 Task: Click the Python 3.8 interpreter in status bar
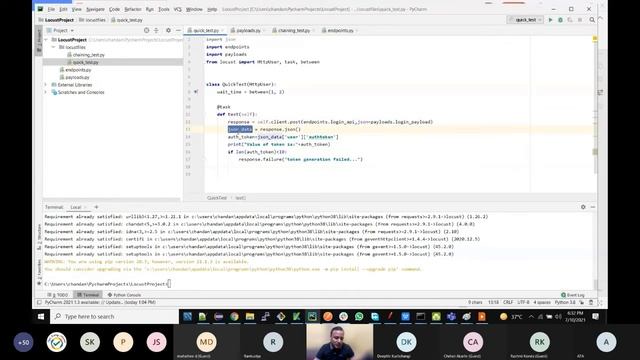point(565,302)
